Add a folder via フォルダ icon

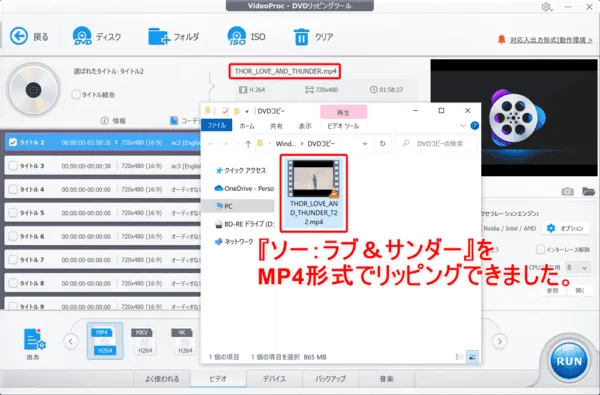pyautogui.click(x=158, y=37)
